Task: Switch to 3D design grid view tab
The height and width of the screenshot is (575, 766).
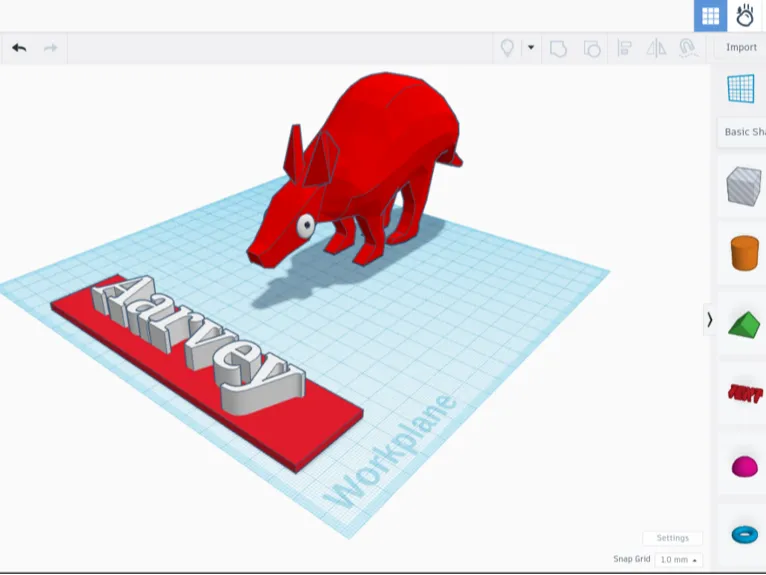Action: [710, 16]
